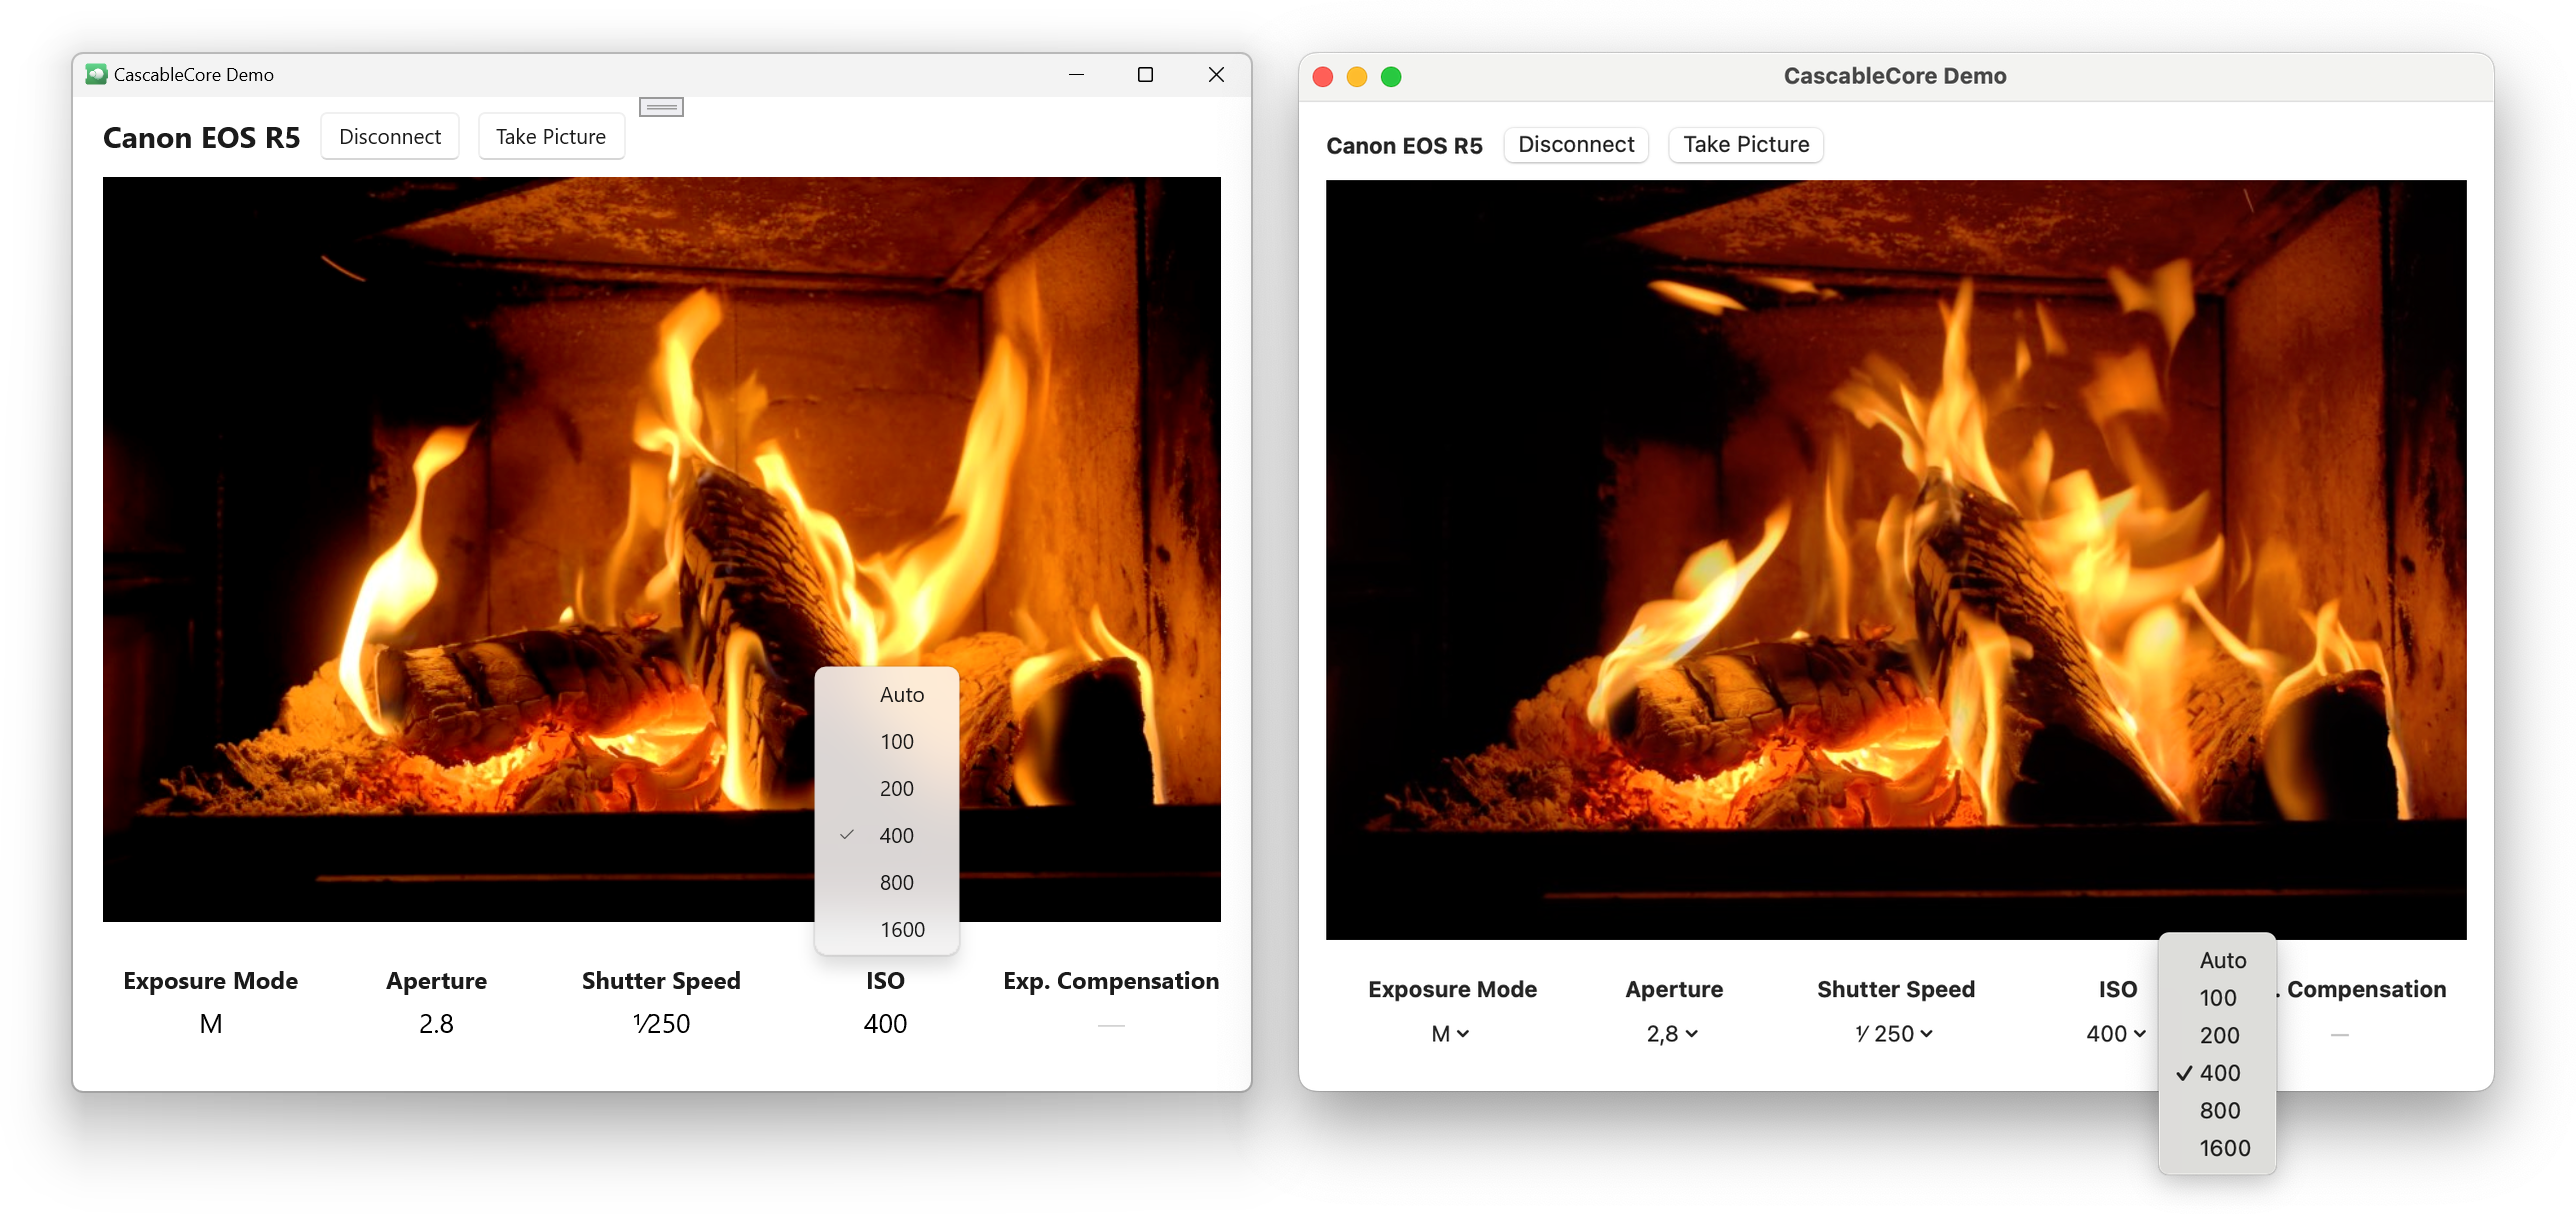The image size is (2576, 1214).
Task: Maximize the Windows CascableCore Demo window
Action: pyautogui.click(x=1145, y=75)
